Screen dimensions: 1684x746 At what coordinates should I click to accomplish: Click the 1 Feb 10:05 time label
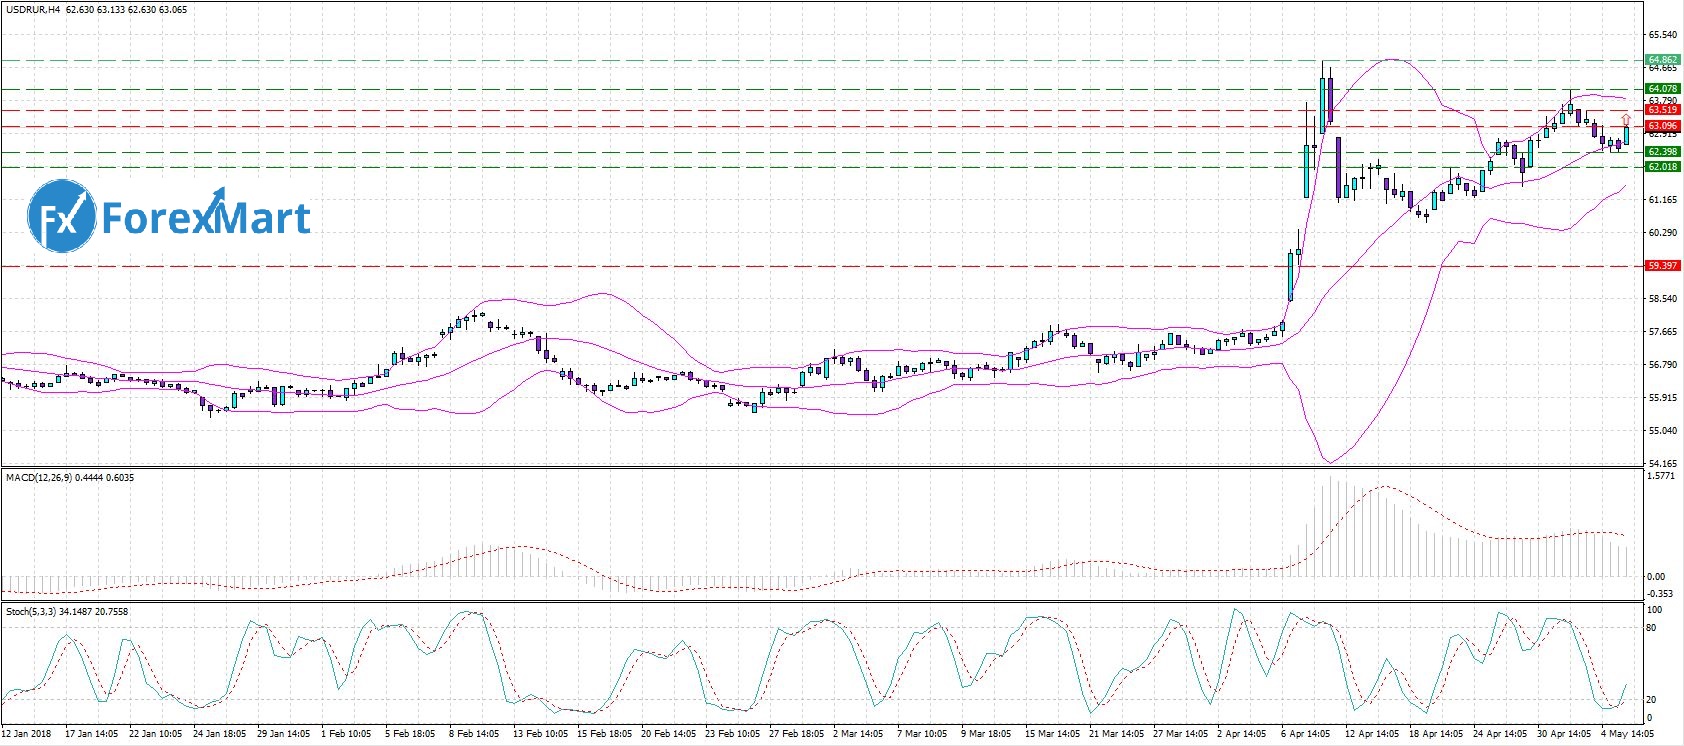click(x=346, y=734)
